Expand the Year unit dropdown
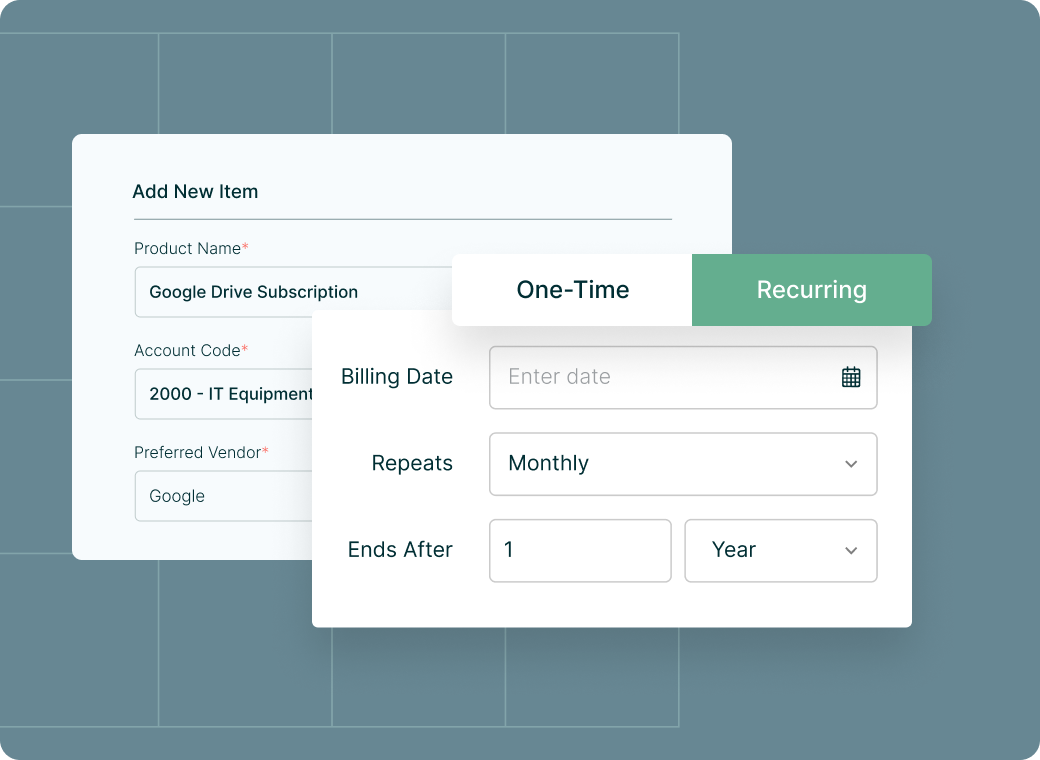The width and height of the screenshot is (1040, 760). pos(781,550)
